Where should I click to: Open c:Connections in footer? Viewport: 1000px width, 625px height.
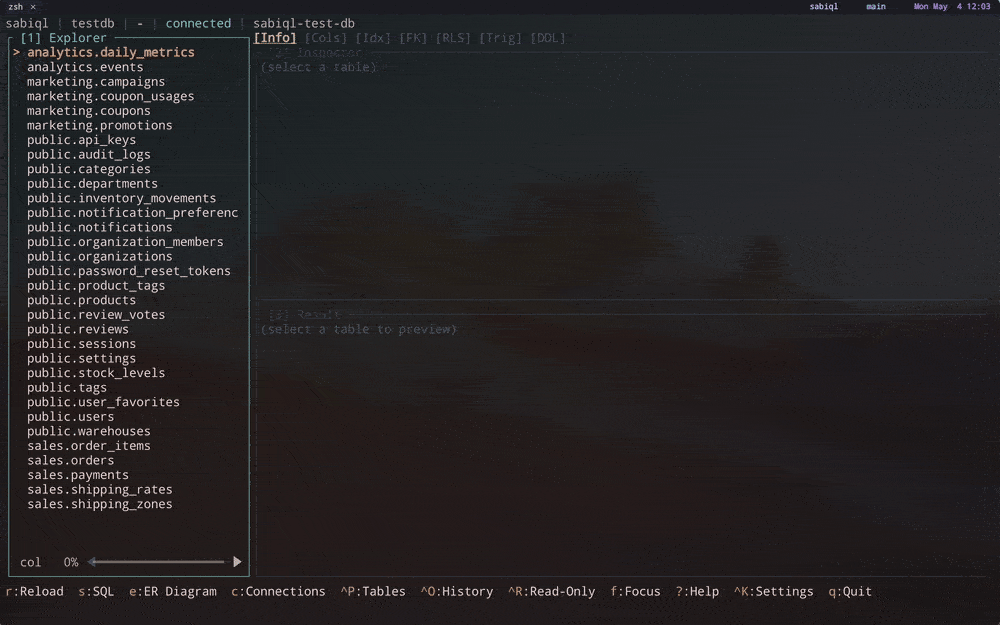278,592
